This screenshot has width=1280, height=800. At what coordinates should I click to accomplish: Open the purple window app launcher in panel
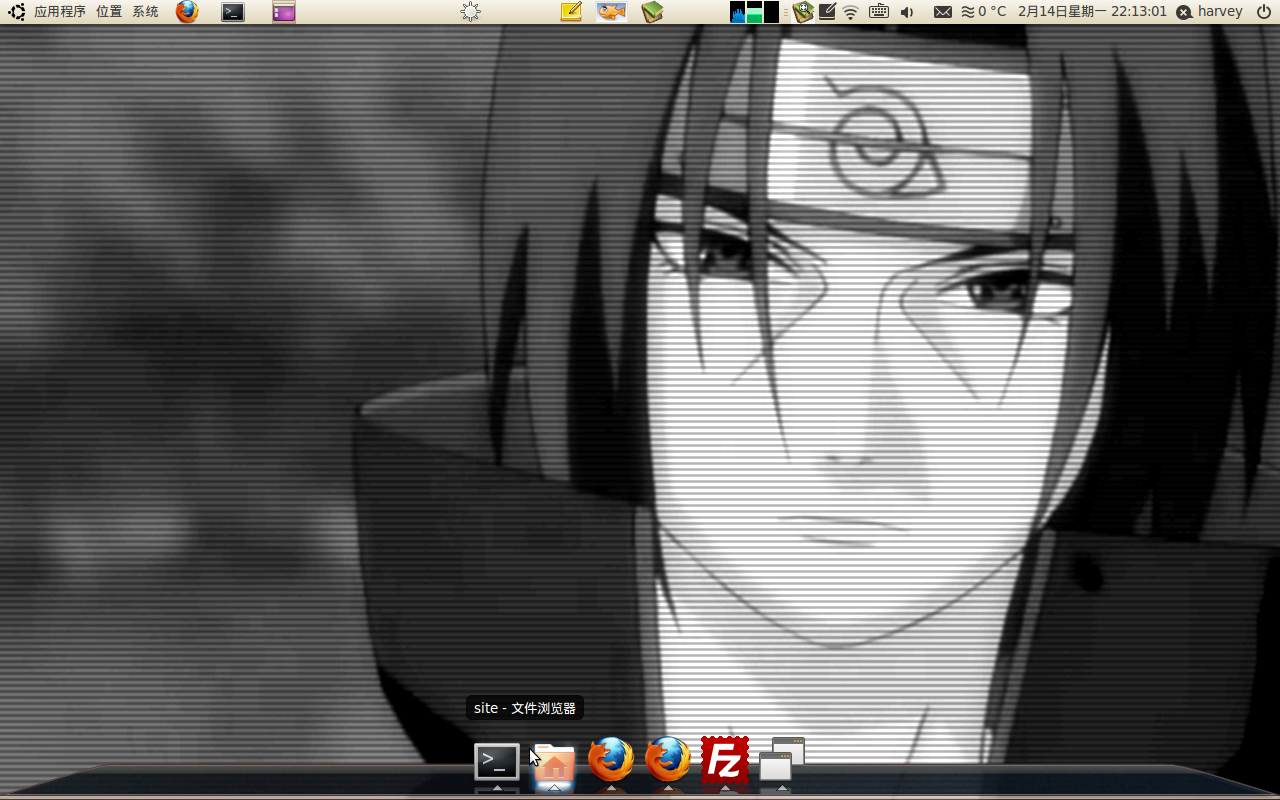click(284, 12)
